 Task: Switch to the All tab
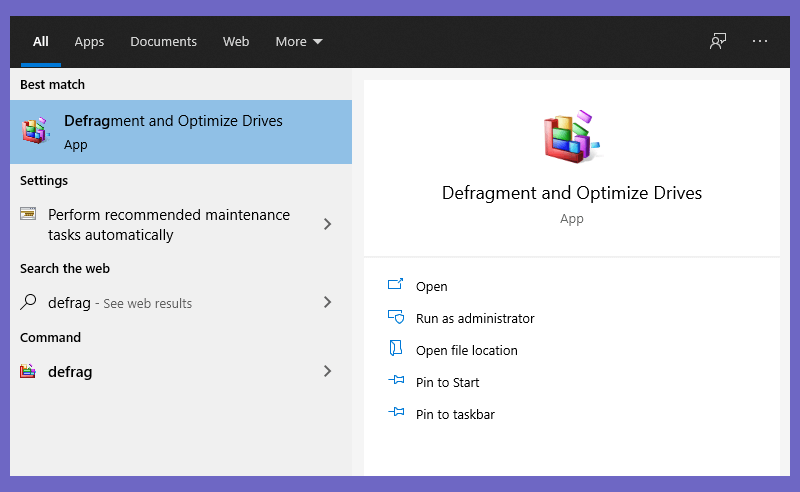(x=41, y=41)
